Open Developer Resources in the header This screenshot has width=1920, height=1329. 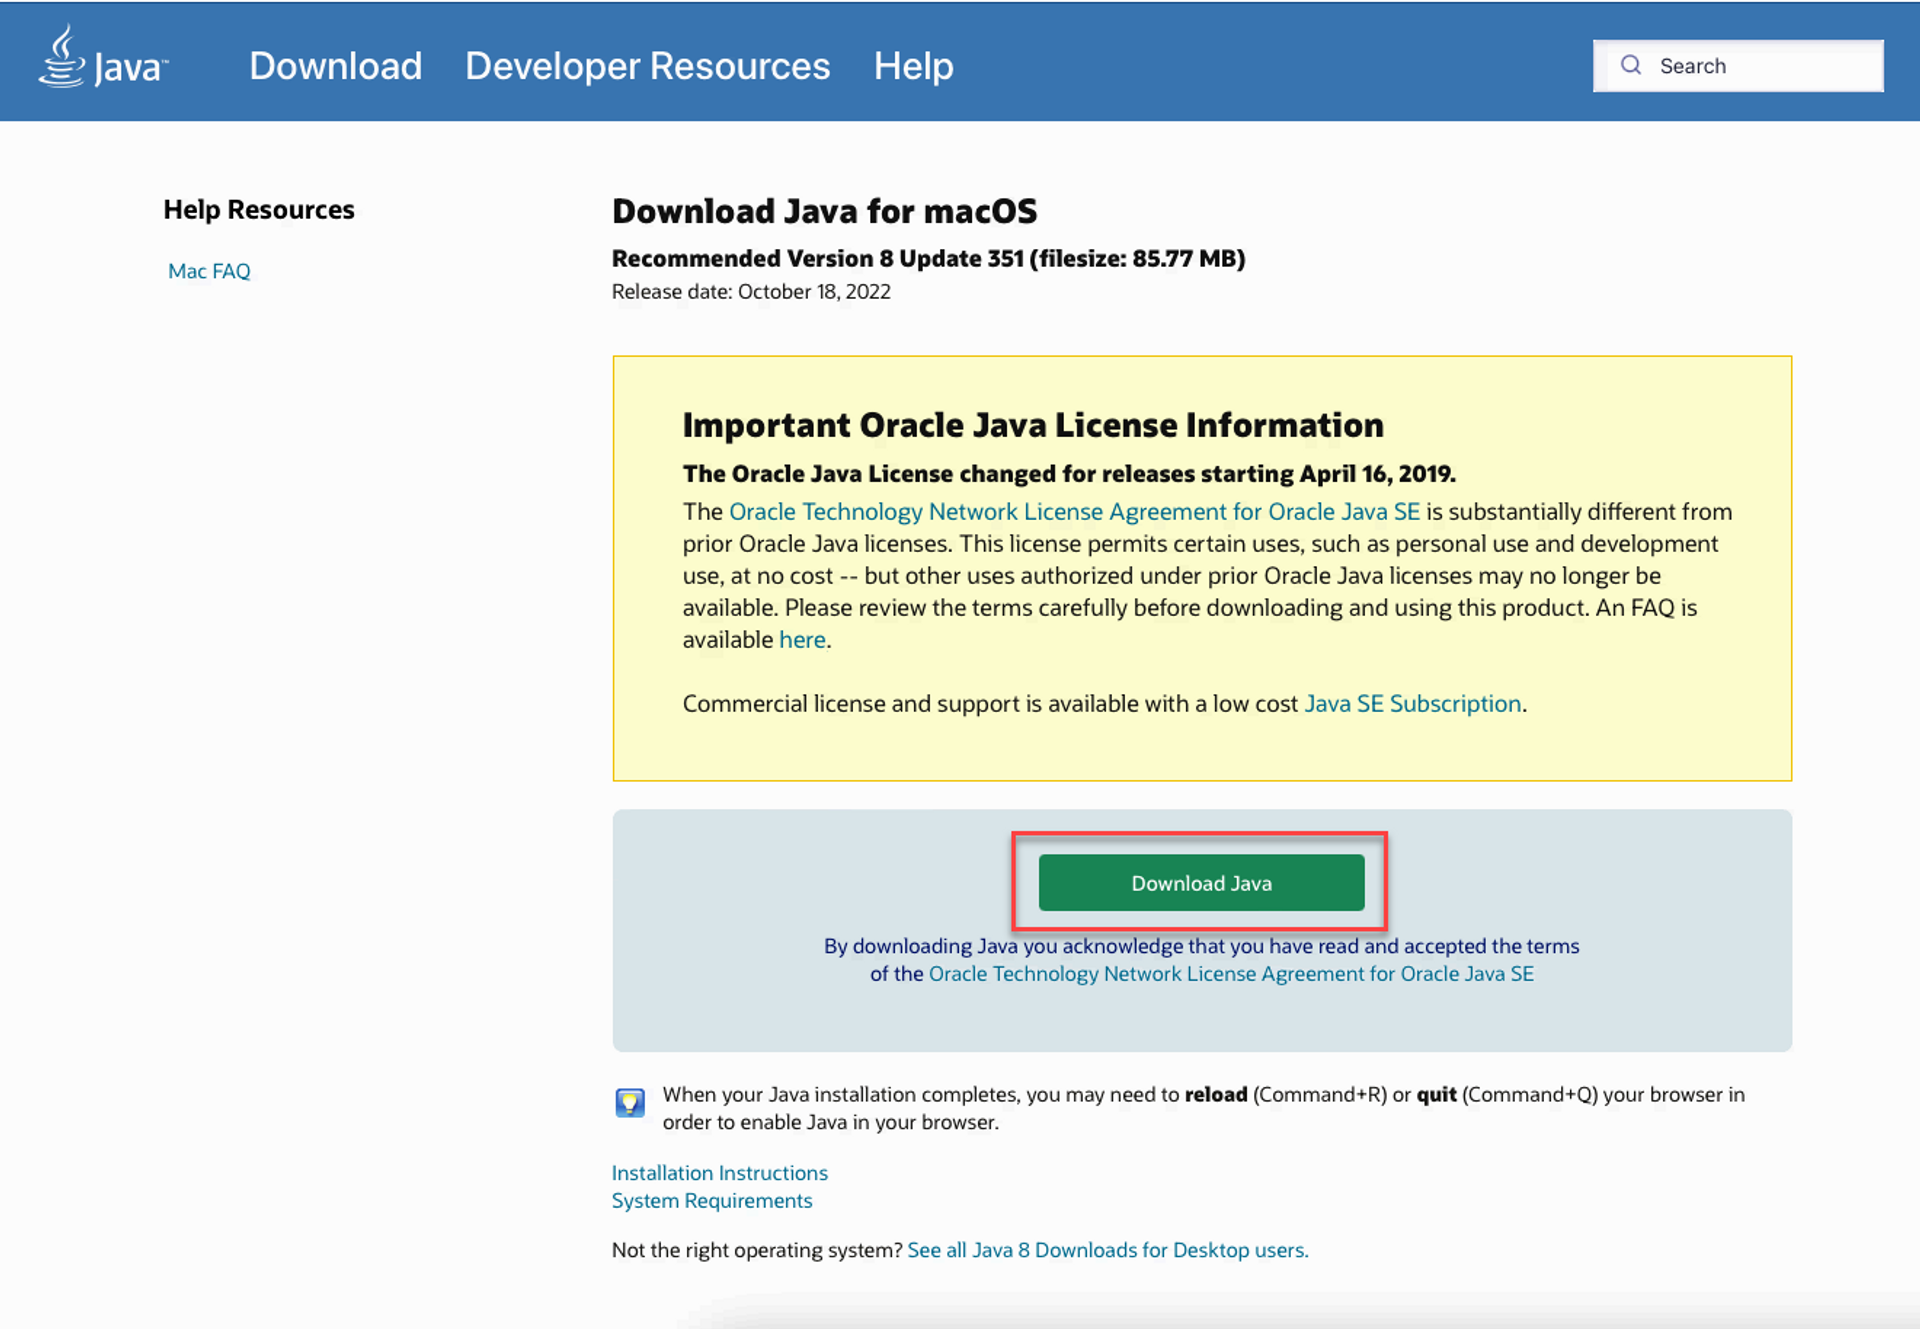coord(647,66)
